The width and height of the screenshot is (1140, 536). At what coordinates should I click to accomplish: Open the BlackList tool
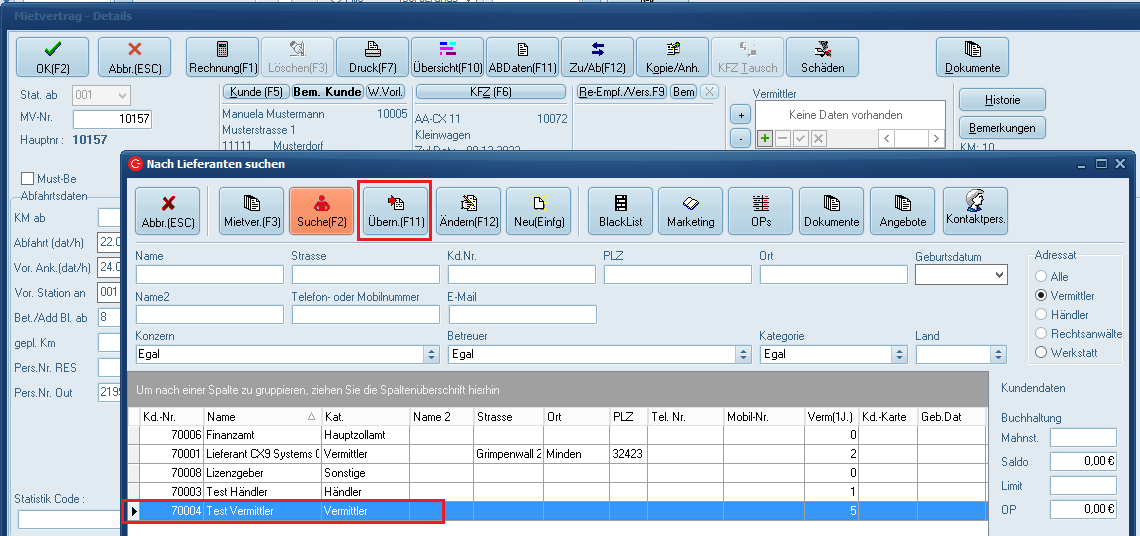[620, 211]
